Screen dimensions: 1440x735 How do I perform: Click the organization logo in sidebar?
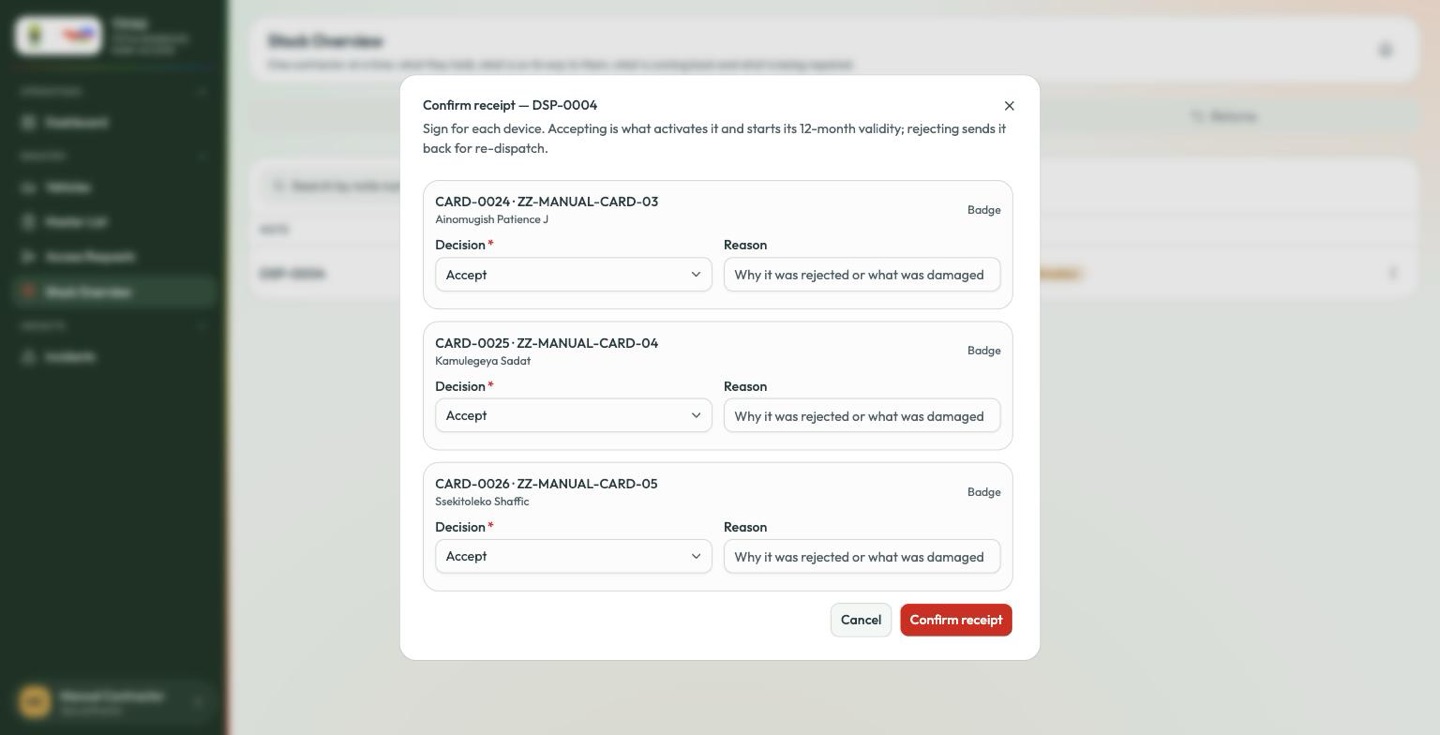pyautogui.click(x=58, y=36)
